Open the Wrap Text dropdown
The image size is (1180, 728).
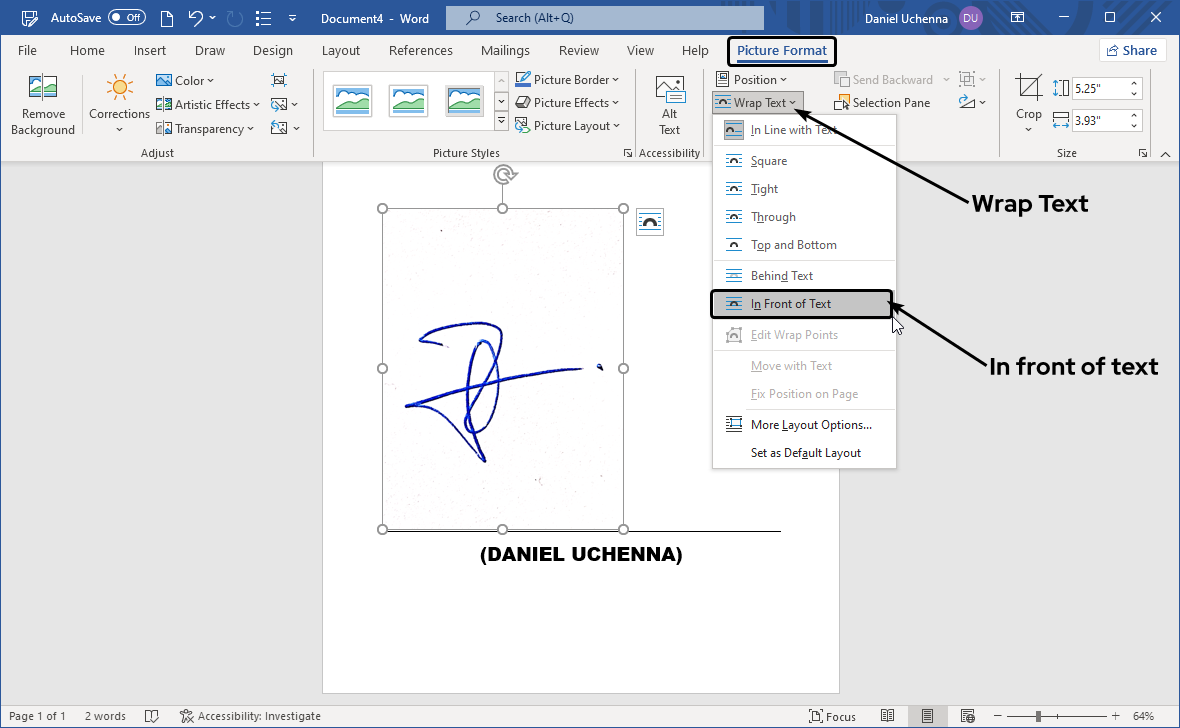click(x=757, y=101)
